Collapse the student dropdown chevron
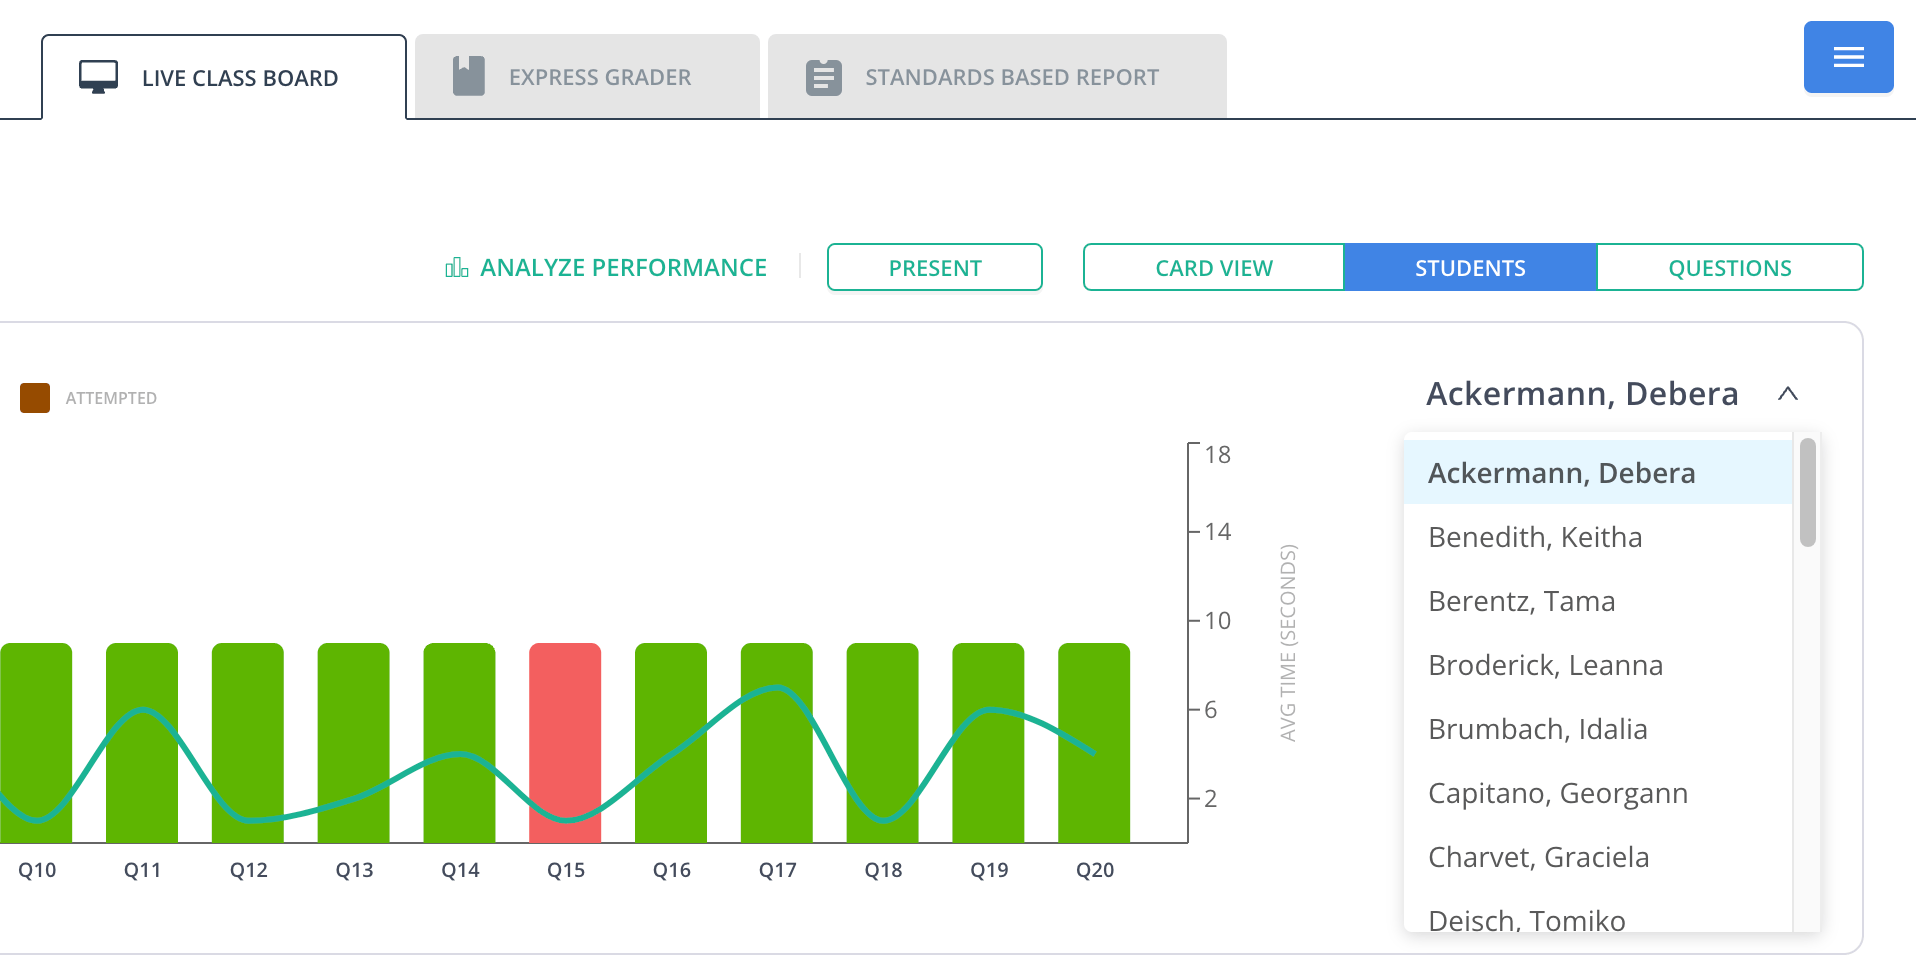Image resolution: width=1916 pixels, height=972 pixels. coord(1788,394)
